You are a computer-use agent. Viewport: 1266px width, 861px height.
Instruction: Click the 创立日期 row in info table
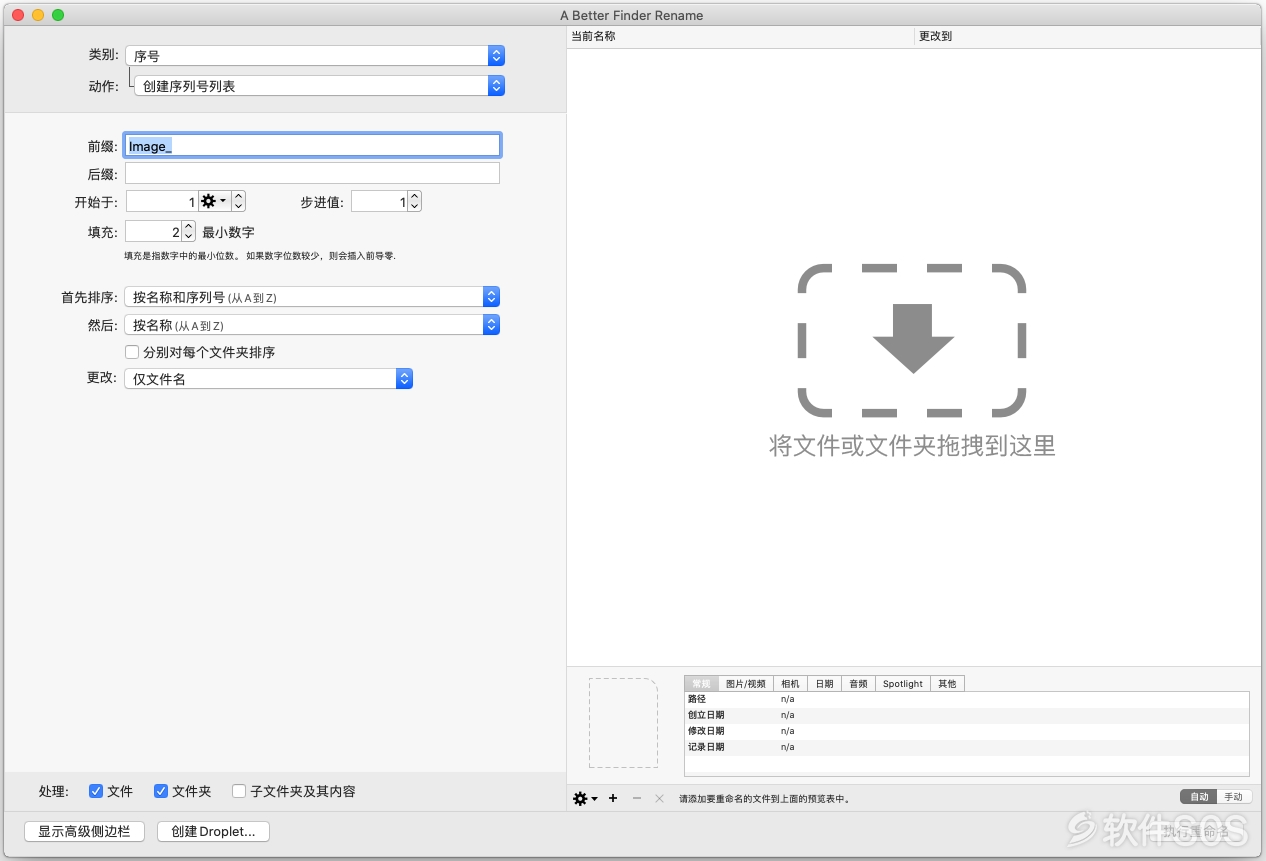coord(967,715)
